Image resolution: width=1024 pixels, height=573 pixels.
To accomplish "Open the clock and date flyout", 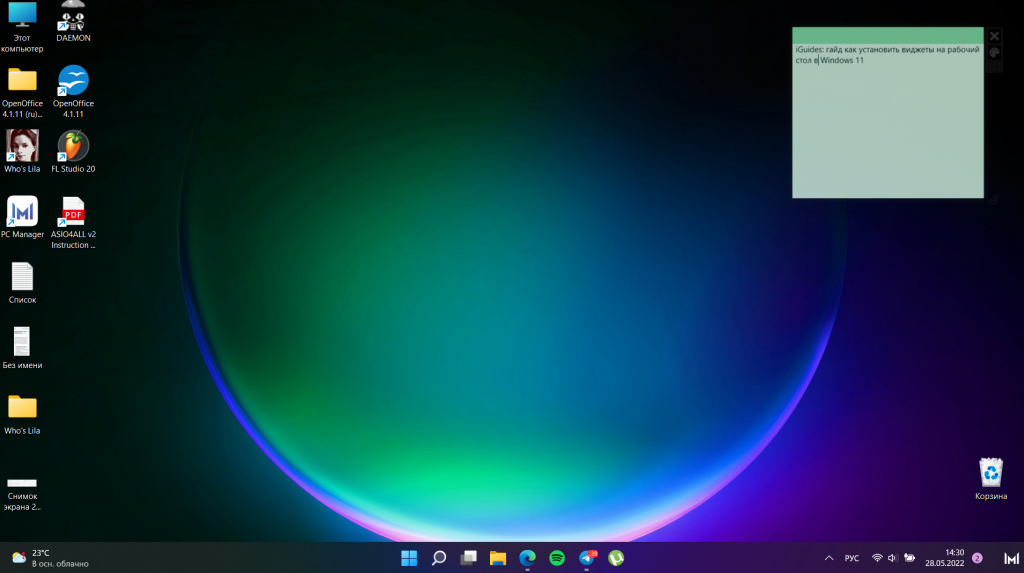I will [x=954, y=557].
